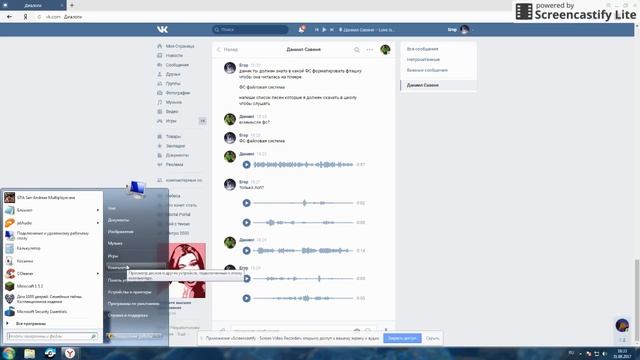Click the blue button in Screencastify sharing bar
The width and height of the screenshot is (640, 360).
click(402, 338)
